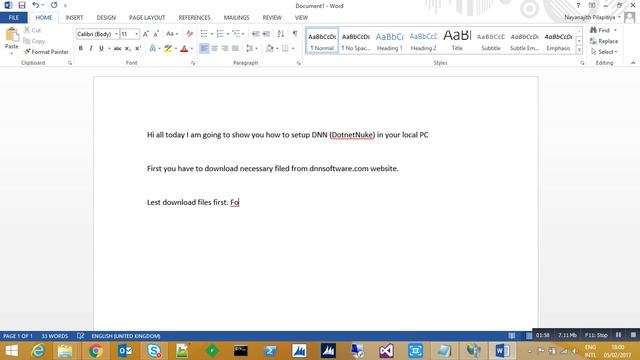Click the Redo icon in title bar
The width and height of the screenshot is (640, 360).
tap(54, 5)
